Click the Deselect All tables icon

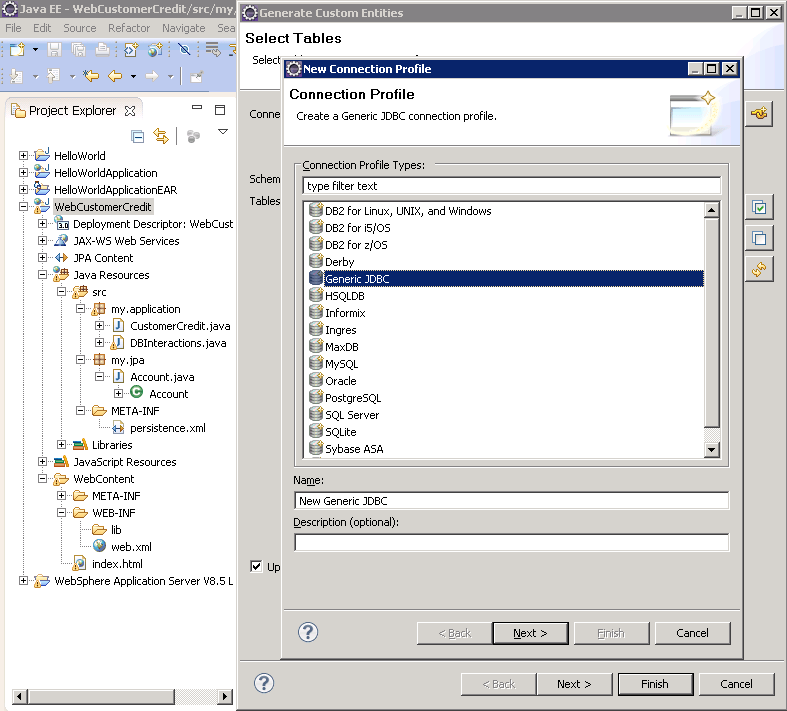tap(759, 238)
